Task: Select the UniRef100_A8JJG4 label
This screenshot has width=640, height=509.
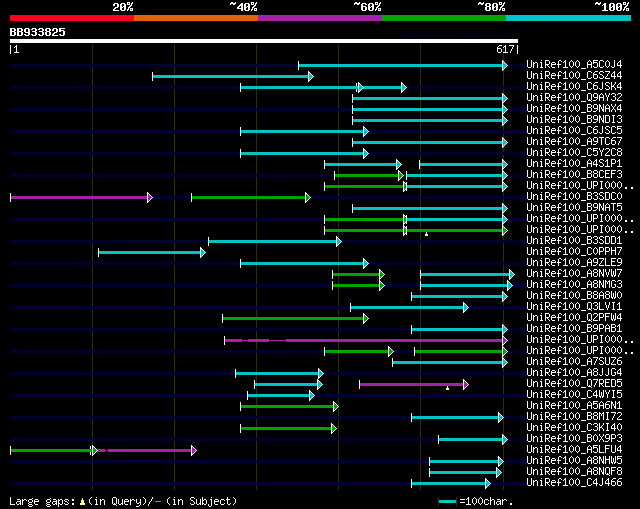Action: click(574, 373)
